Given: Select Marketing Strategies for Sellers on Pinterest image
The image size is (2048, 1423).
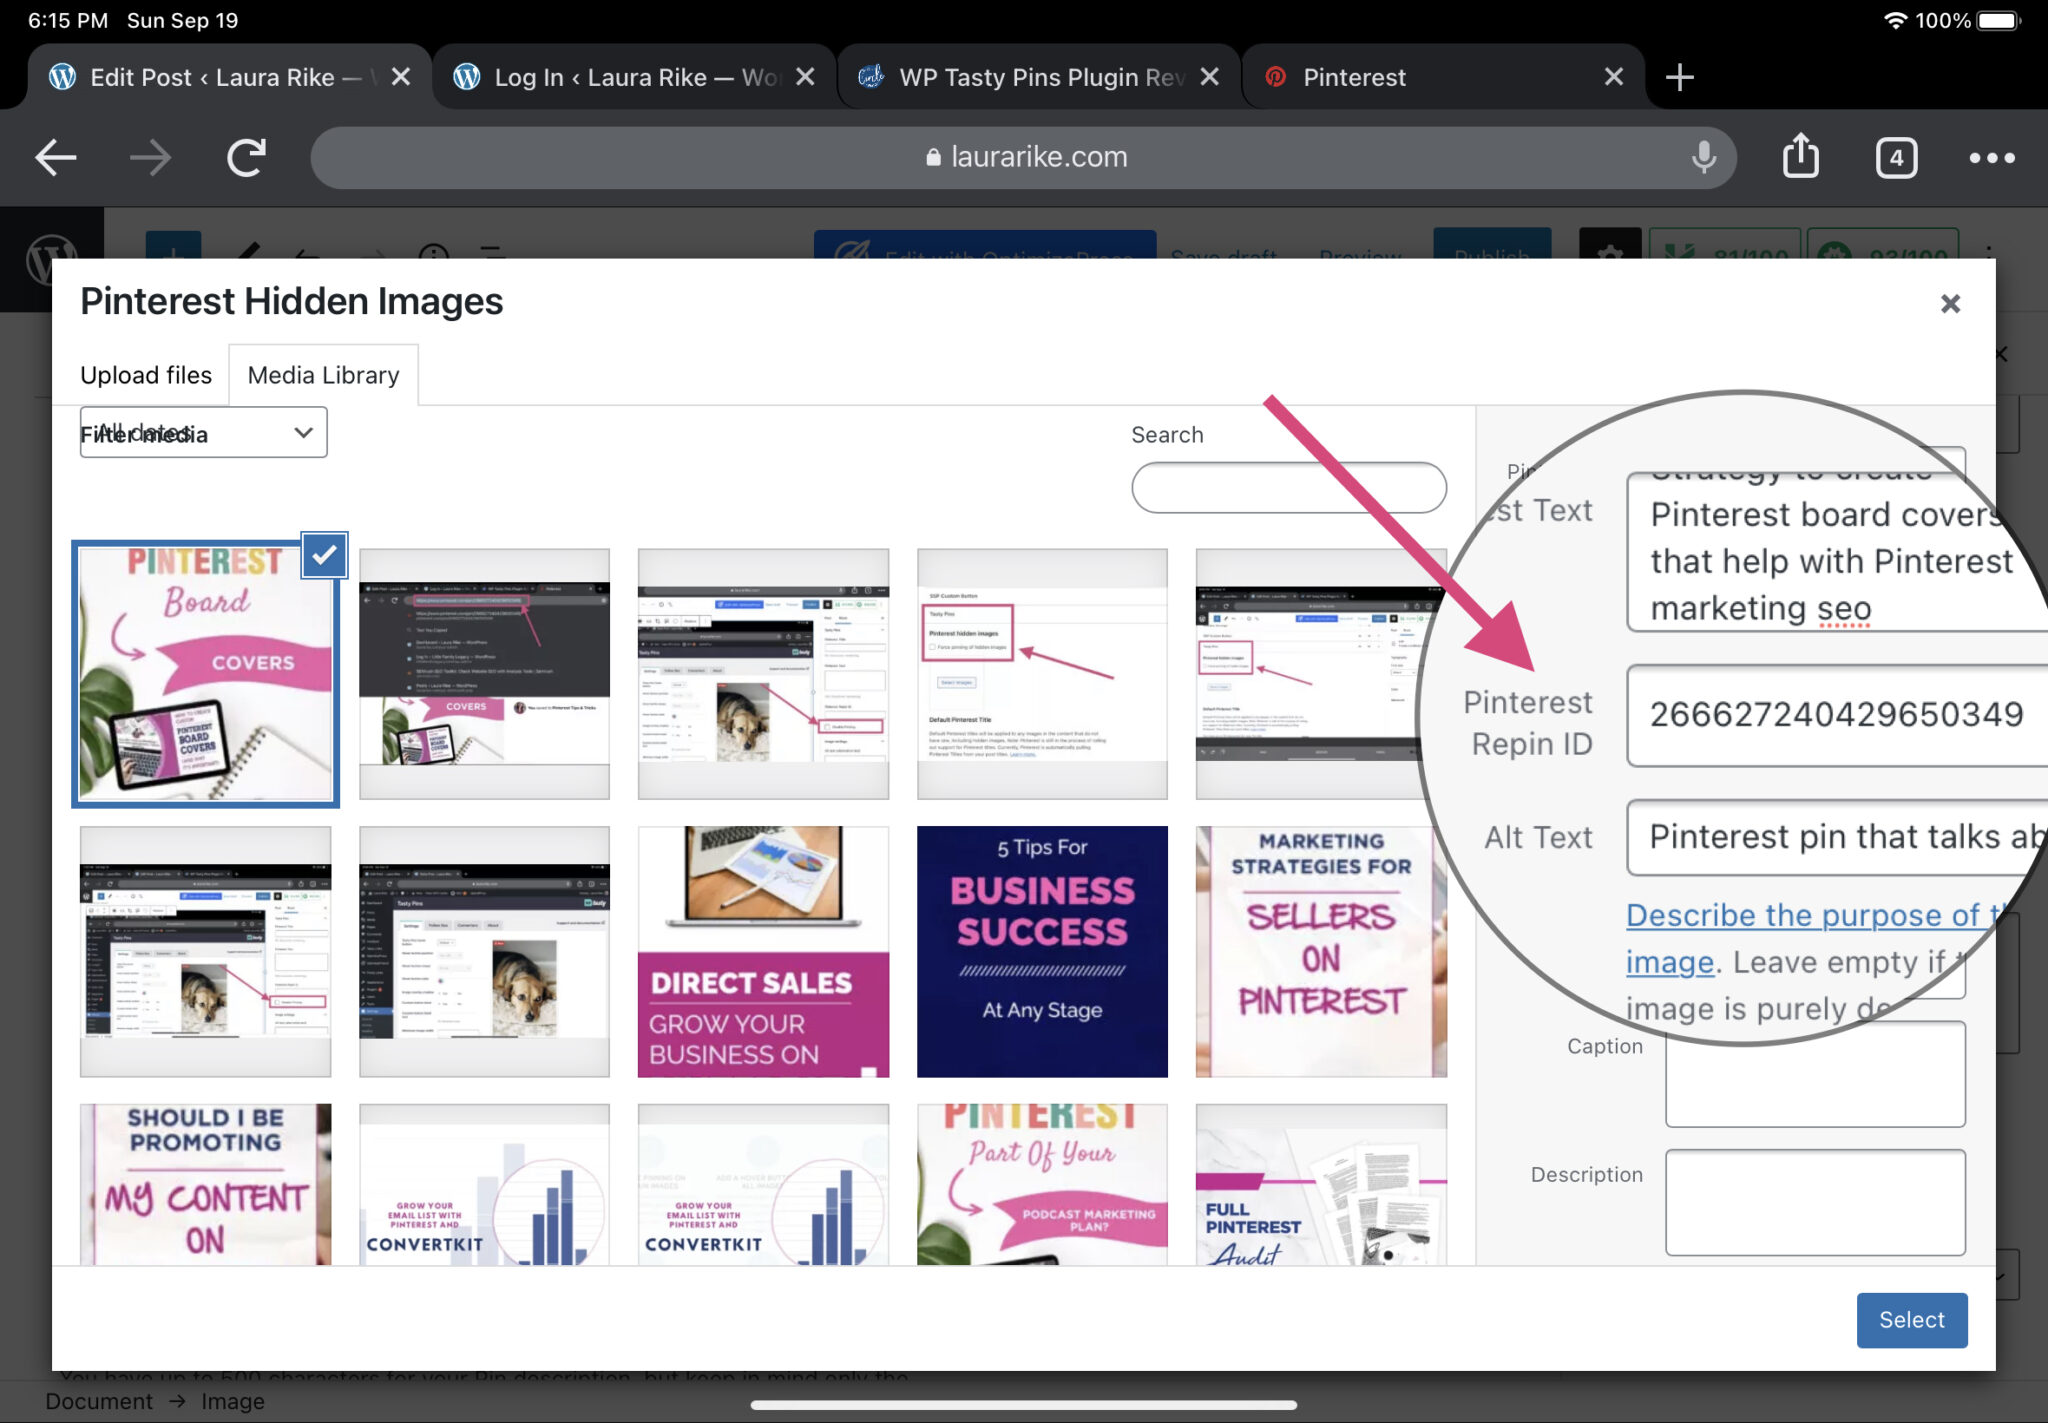Looking at the screenshot, I should pyautogui.click(x=1320, y=951).
